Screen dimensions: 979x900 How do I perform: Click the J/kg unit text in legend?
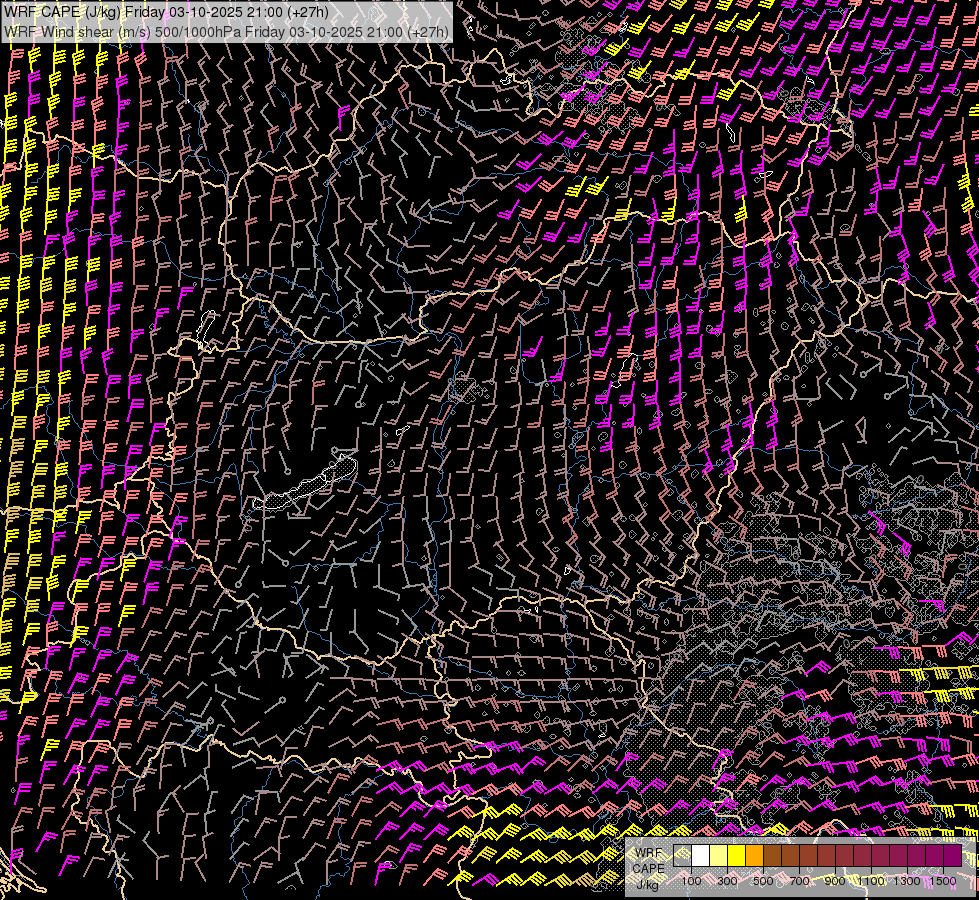(647, 884)
